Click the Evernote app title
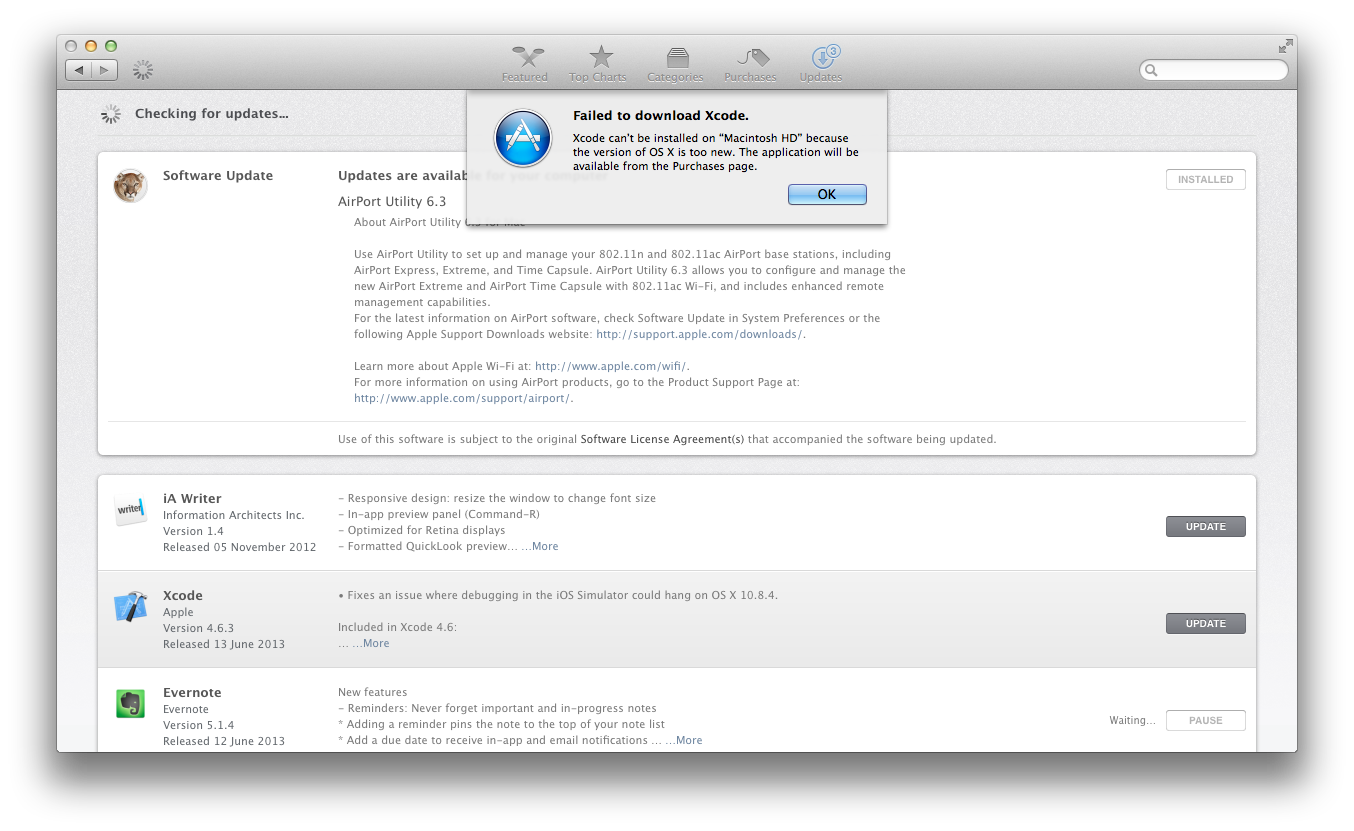The image size is (1354, 831). pyautogui.click(x=192, y=692)
